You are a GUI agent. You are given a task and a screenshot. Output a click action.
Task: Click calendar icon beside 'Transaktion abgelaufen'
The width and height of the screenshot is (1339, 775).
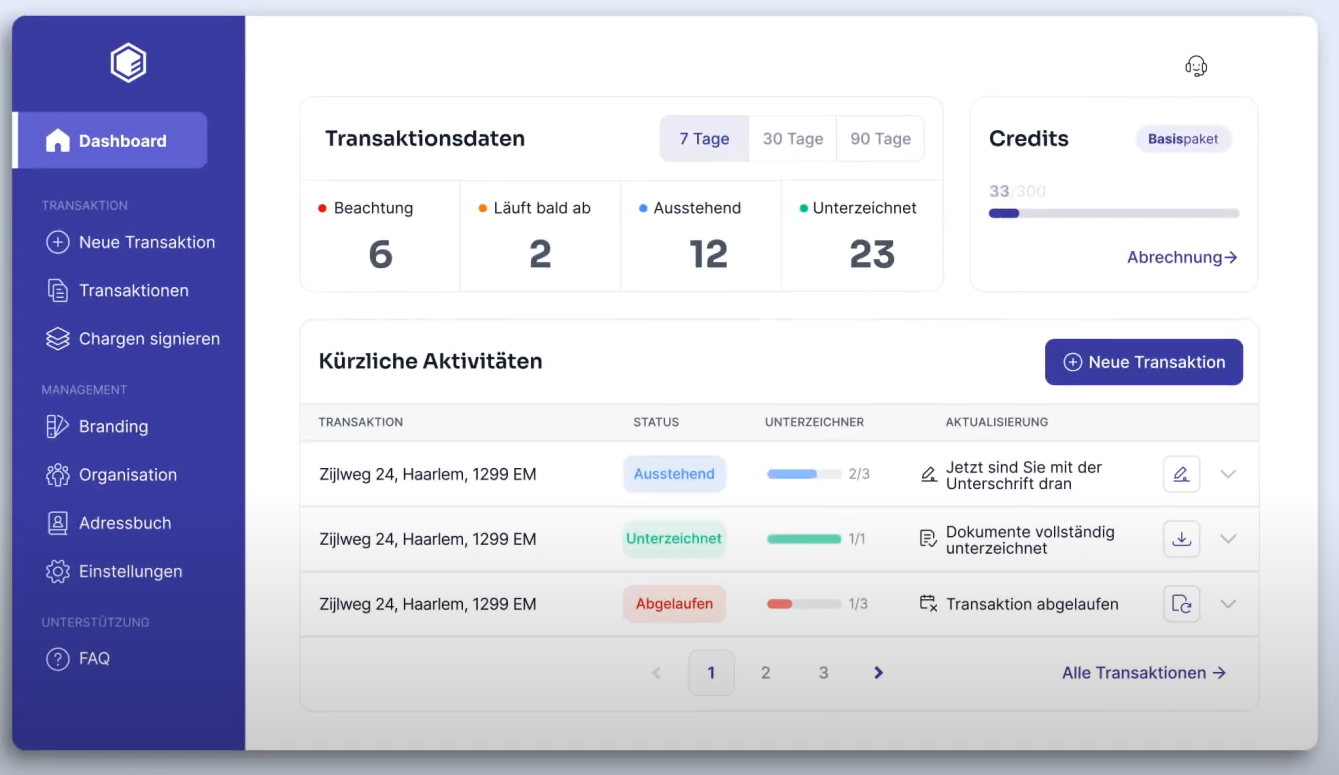pyautogui.click(x=929, y=604)
